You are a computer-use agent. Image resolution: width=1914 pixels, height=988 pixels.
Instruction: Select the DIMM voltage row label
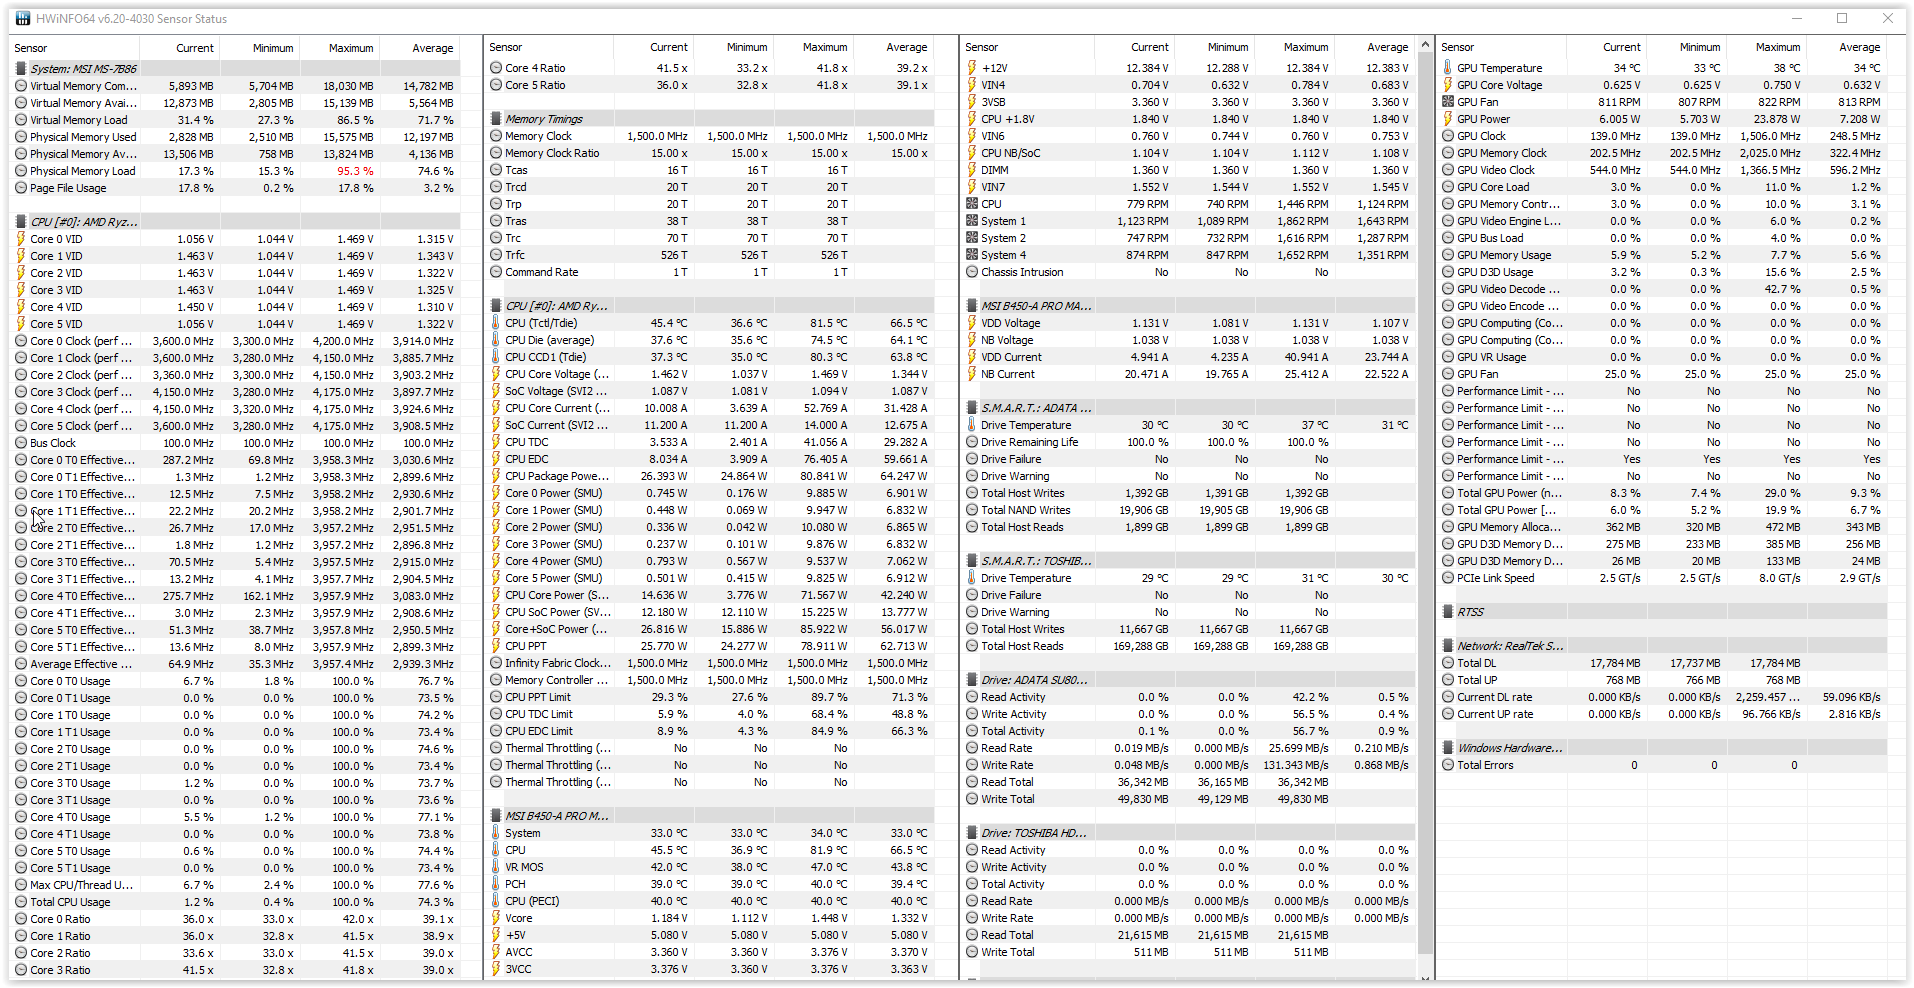[x=994, y=170]
